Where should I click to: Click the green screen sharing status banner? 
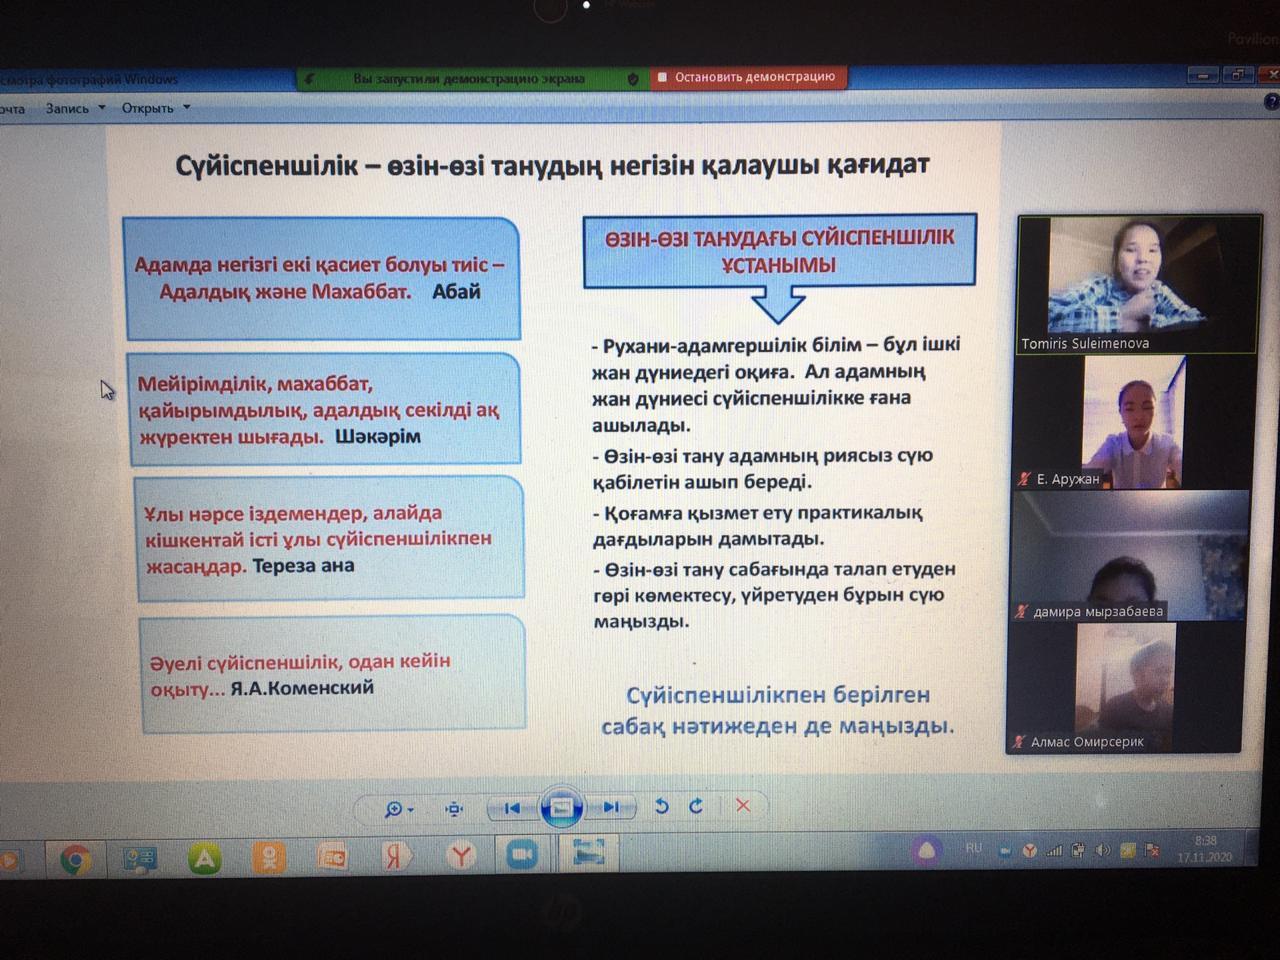click(x=470, y=79)
